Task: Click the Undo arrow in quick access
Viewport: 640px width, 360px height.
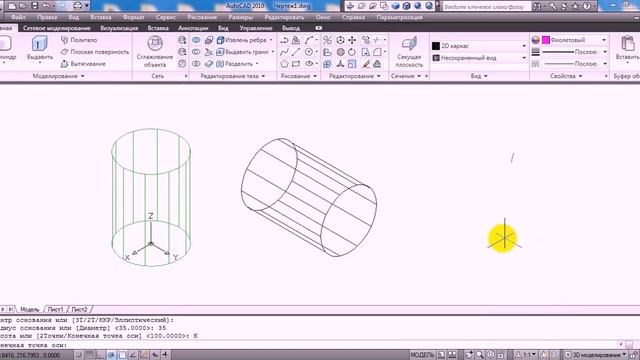Action: pos(46,6)
